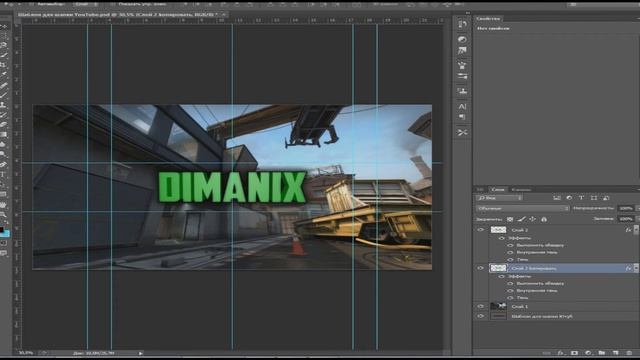Collapse effects arrow on Слой 2 row
Screen dimensions: 640x360
click(636, 230)
